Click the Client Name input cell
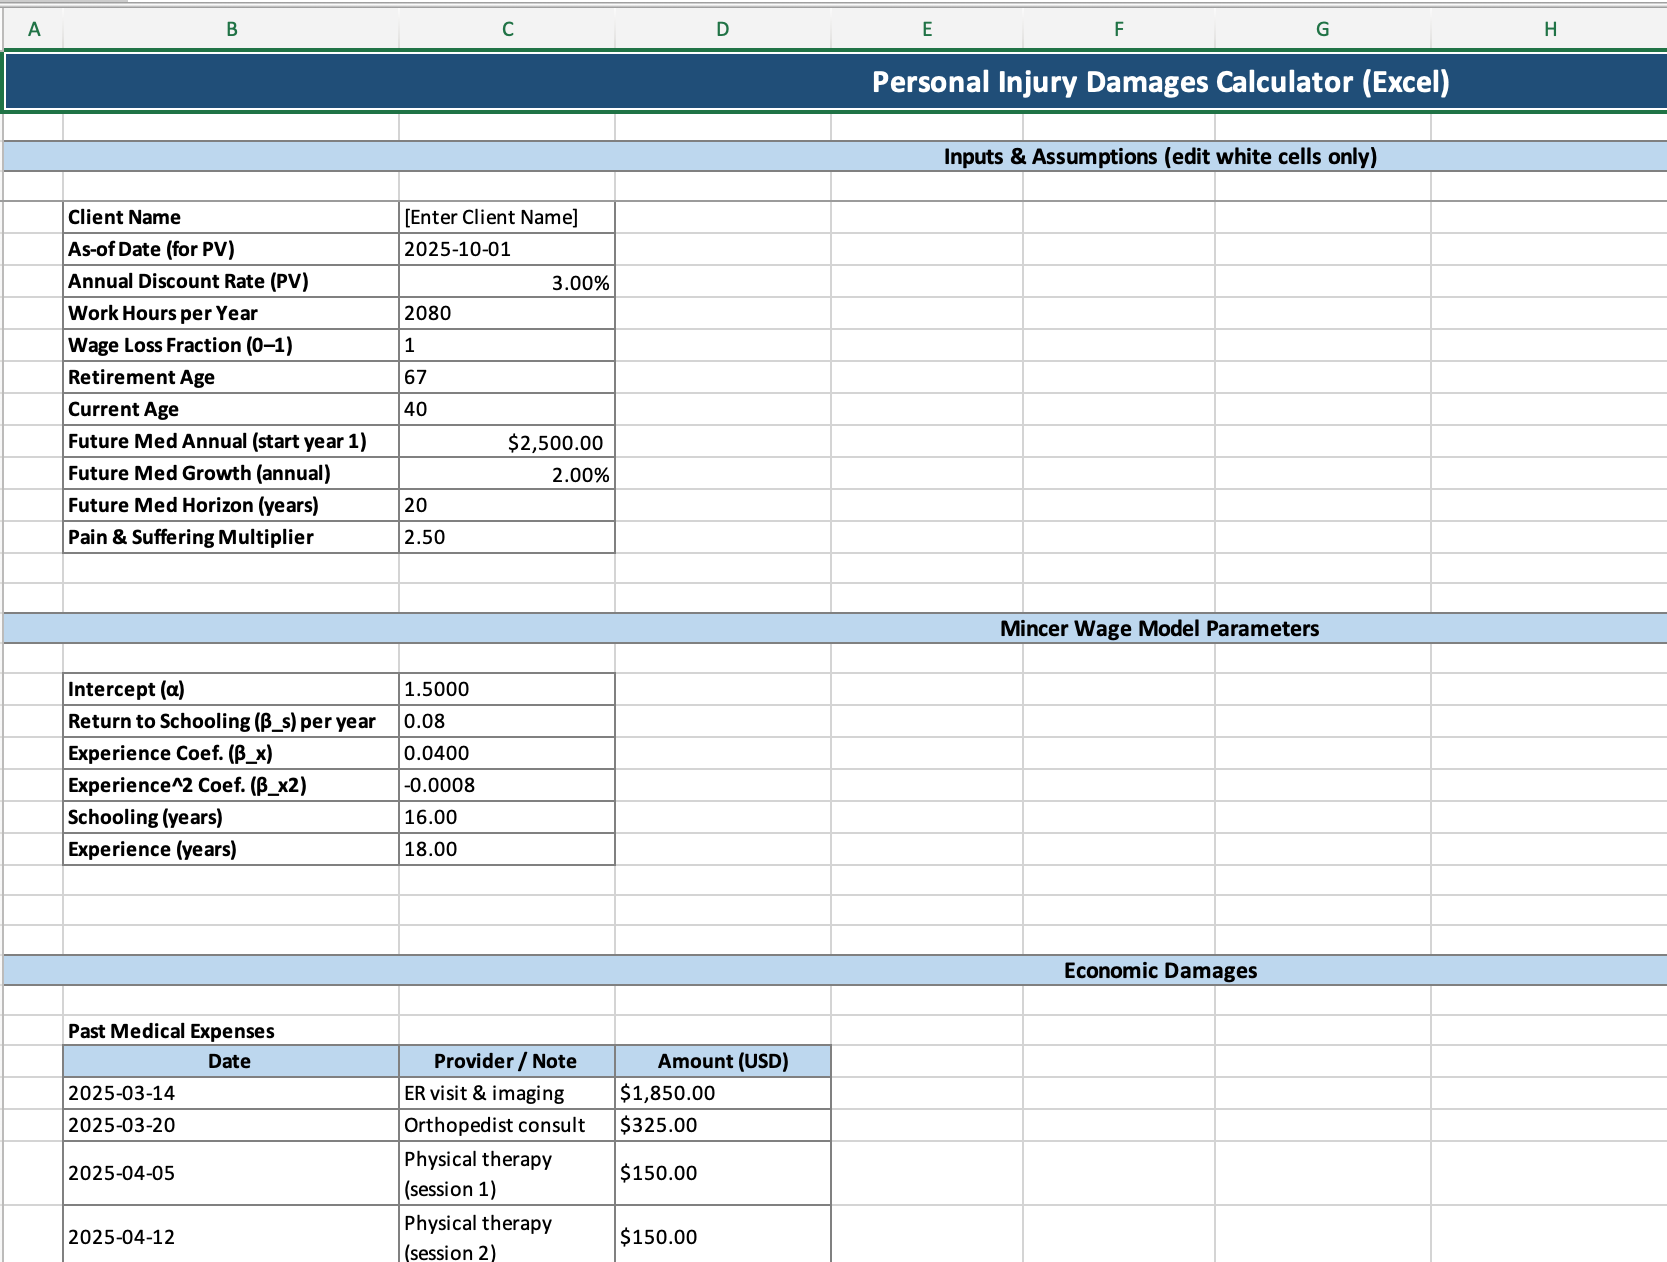 point(506,217)
